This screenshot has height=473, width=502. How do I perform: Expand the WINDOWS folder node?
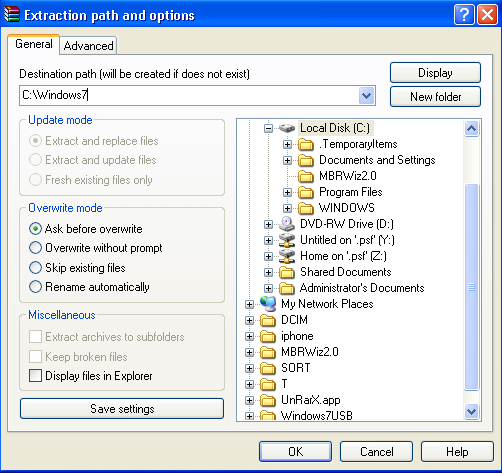pyautogui.click(x=287, y=208)
